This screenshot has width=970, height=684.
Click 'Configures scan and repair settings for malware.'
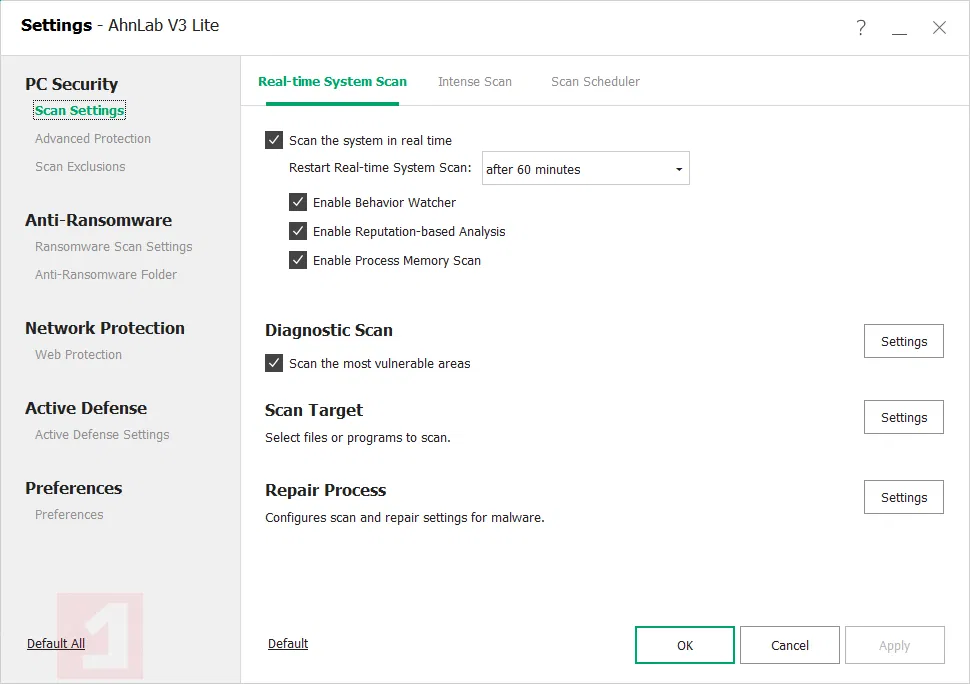(405, 518)
